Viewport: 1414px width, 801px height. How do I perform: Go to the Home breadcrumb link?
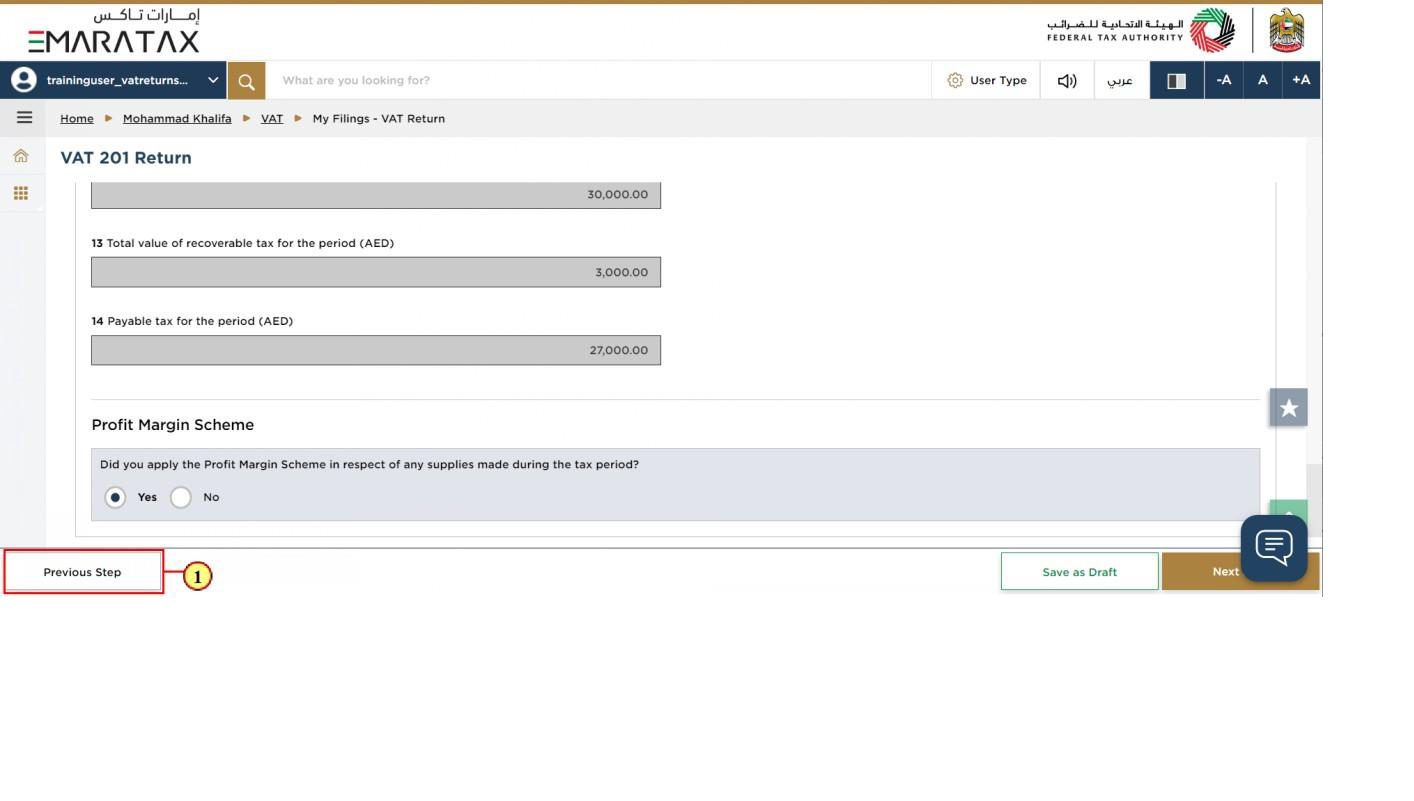[77, 118]
